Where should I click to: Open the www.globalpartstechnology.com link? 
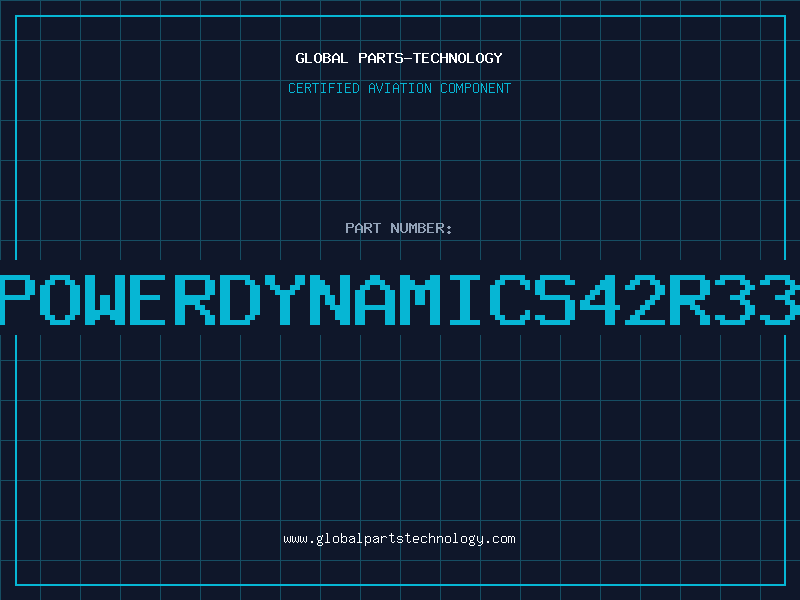click(399, 539)
